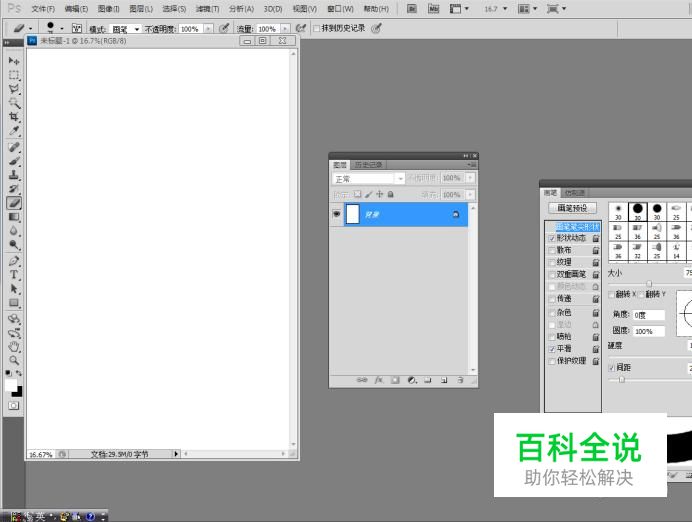Open the tool preset picker arrow
The height and width of the screenshot is (522, 692).
click(x=30, y=29)
